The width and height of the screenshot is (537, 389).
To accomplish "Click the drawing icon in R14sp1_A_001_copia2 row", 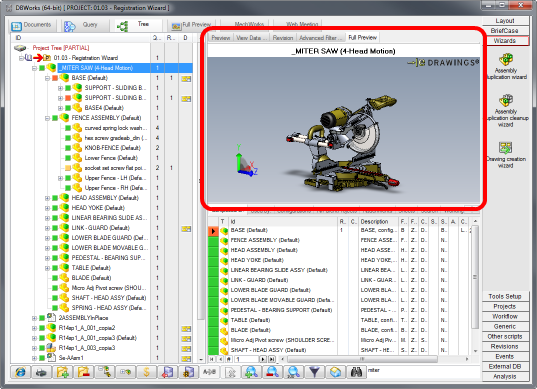I will pos(186,328).
